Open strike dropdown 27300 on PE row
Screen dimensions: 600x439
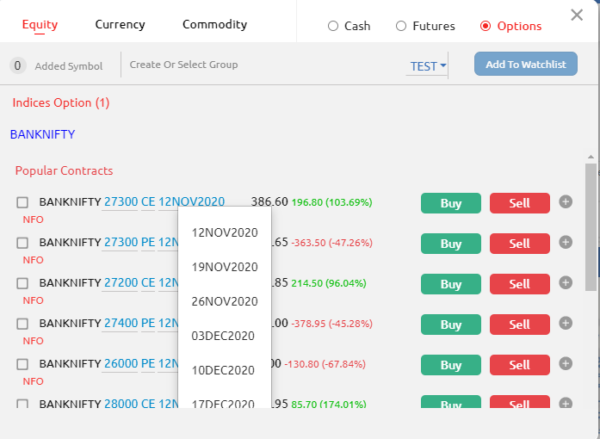(x=121, y=242)
